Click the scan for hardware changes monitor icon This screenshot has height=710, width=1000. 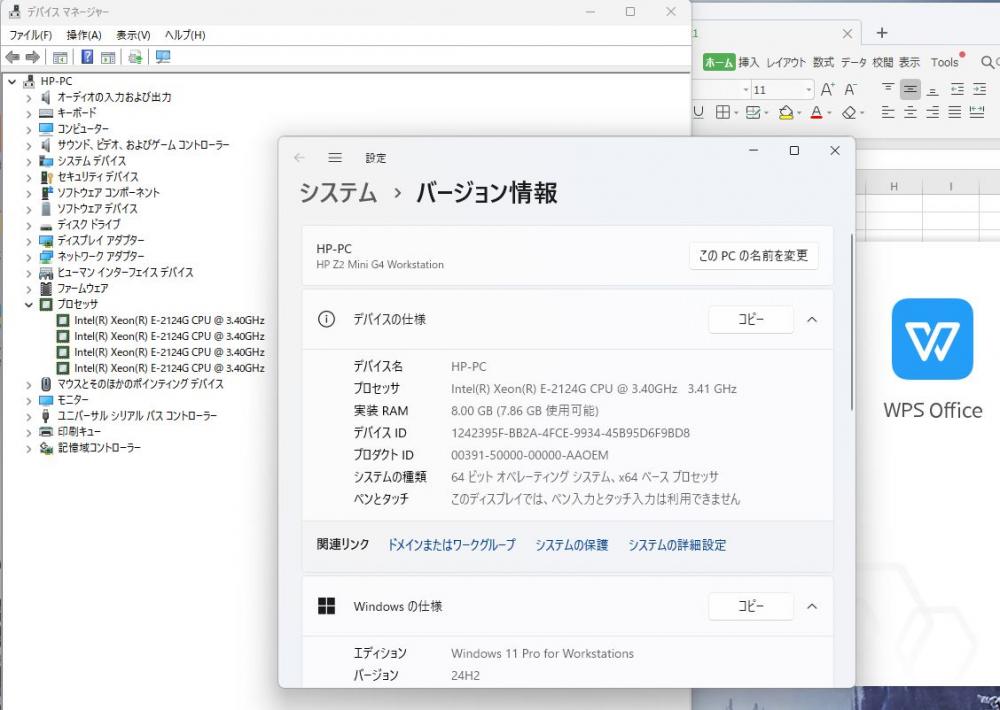click(163, 57)
